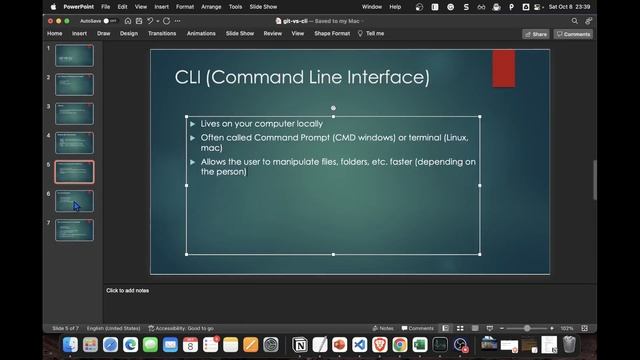Open the Home ribbon tab
The height and width of the screenshot is (360, 640).
click(x=55, y=33)
